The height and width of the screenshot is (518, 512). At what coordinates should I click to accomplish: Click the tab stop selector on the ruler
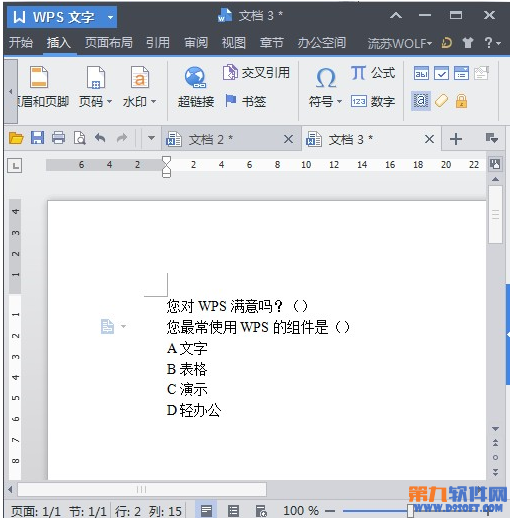tap(15, 166)
